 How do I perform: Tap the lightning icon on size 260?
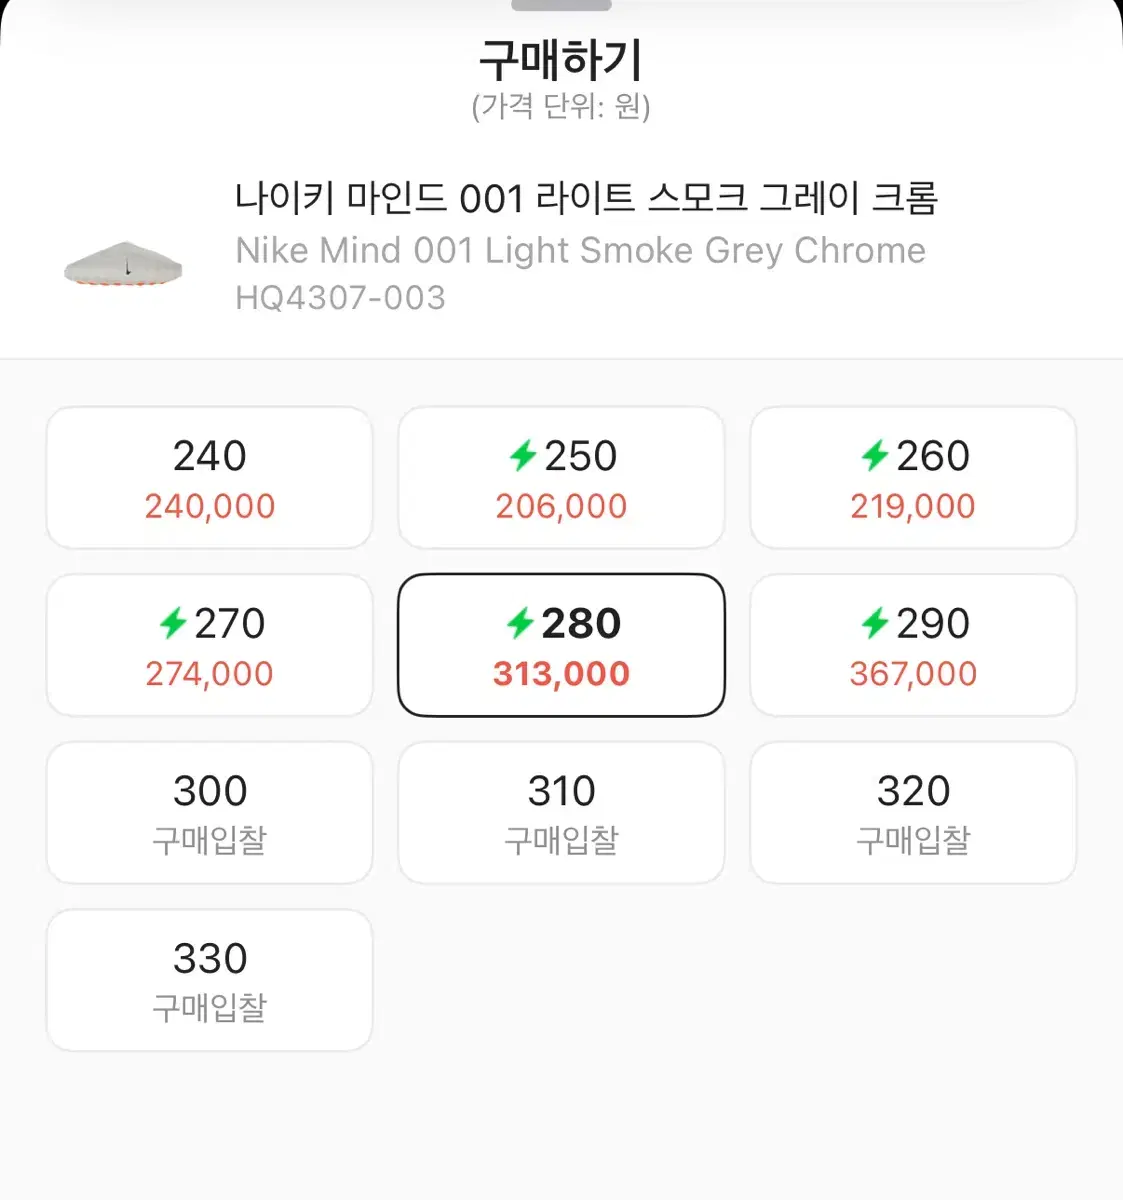875,456
